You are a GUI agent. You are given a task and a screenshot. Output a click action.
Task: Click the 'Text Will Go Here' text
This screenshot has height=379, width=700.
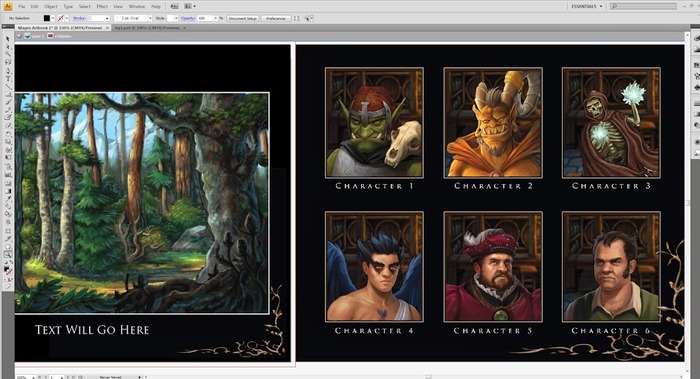tap(92, 330)
